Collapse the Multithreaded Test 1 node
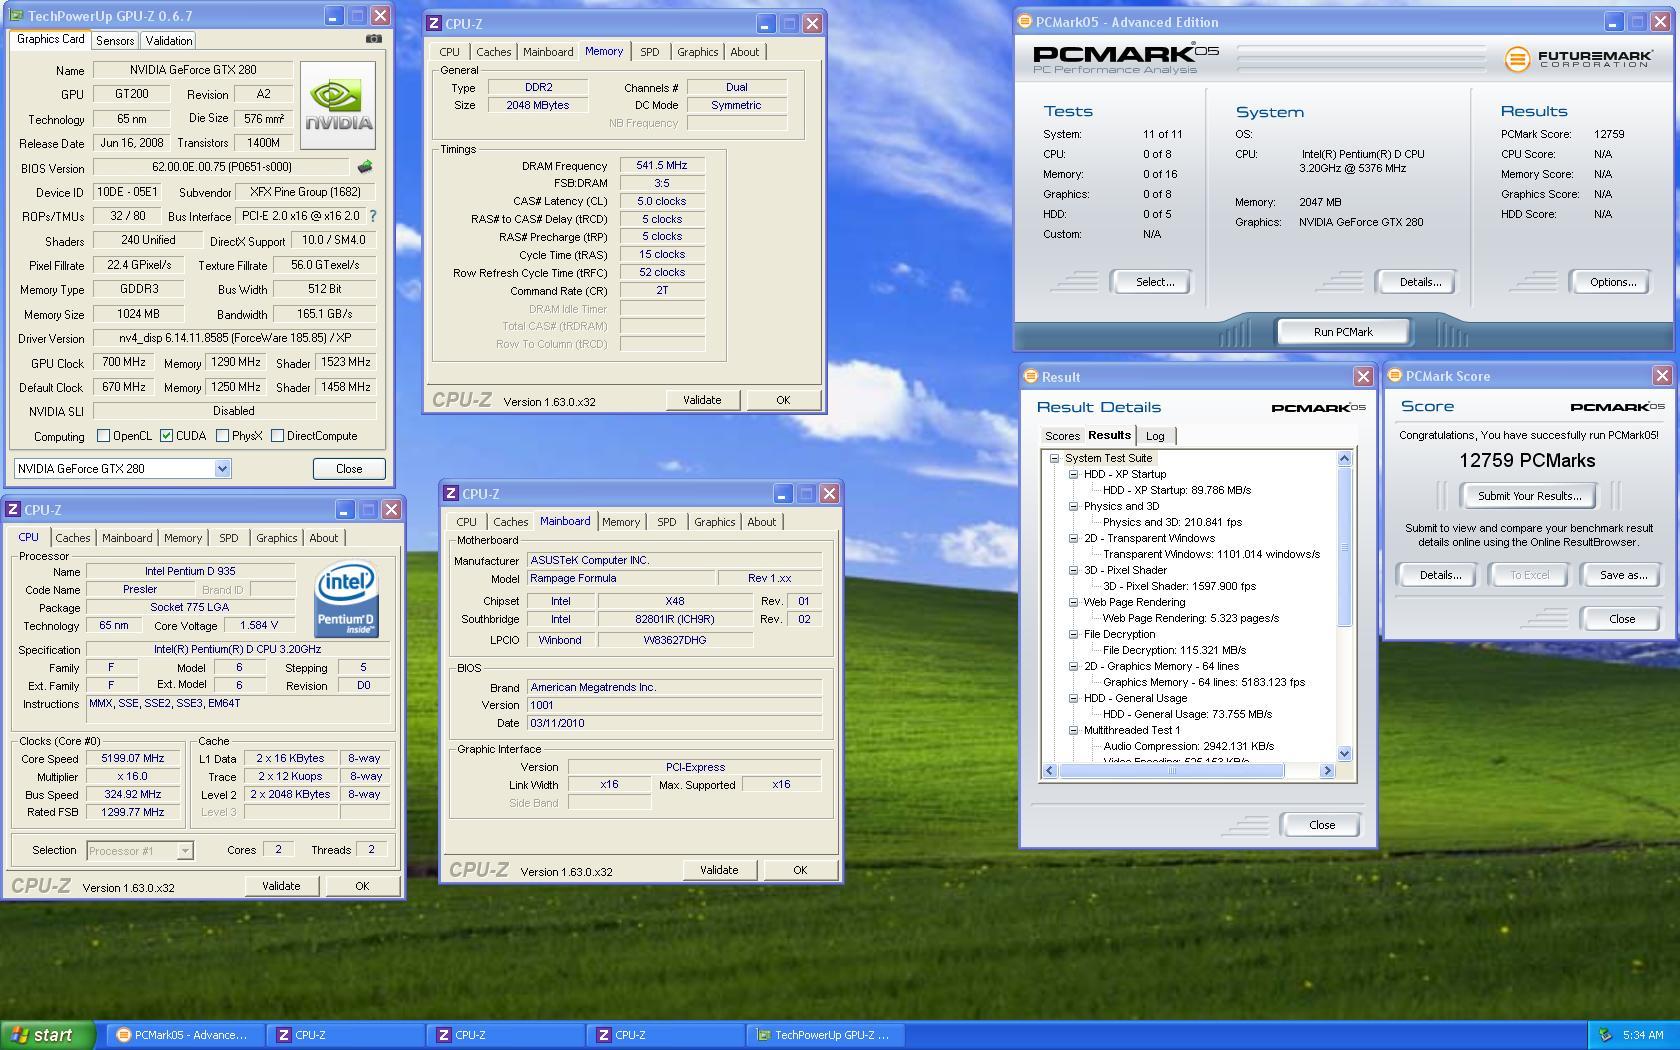This screenshot has width=1680, height=1050. click(1073, 730)
